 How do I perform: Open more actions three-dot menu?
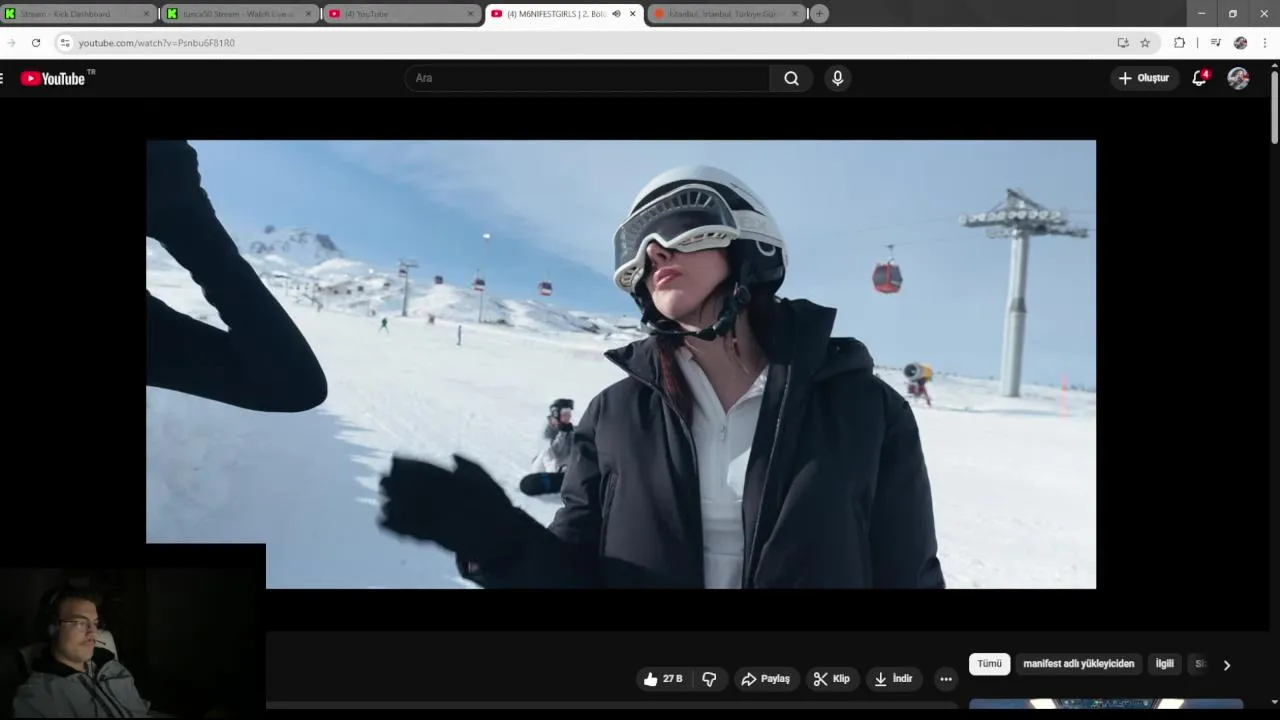(x=946, y=679)
